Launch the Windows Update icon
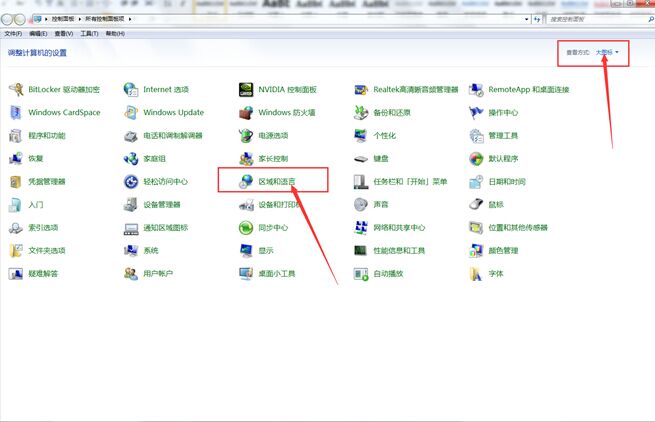Screen dimensions: 655x422 (131, 112)
